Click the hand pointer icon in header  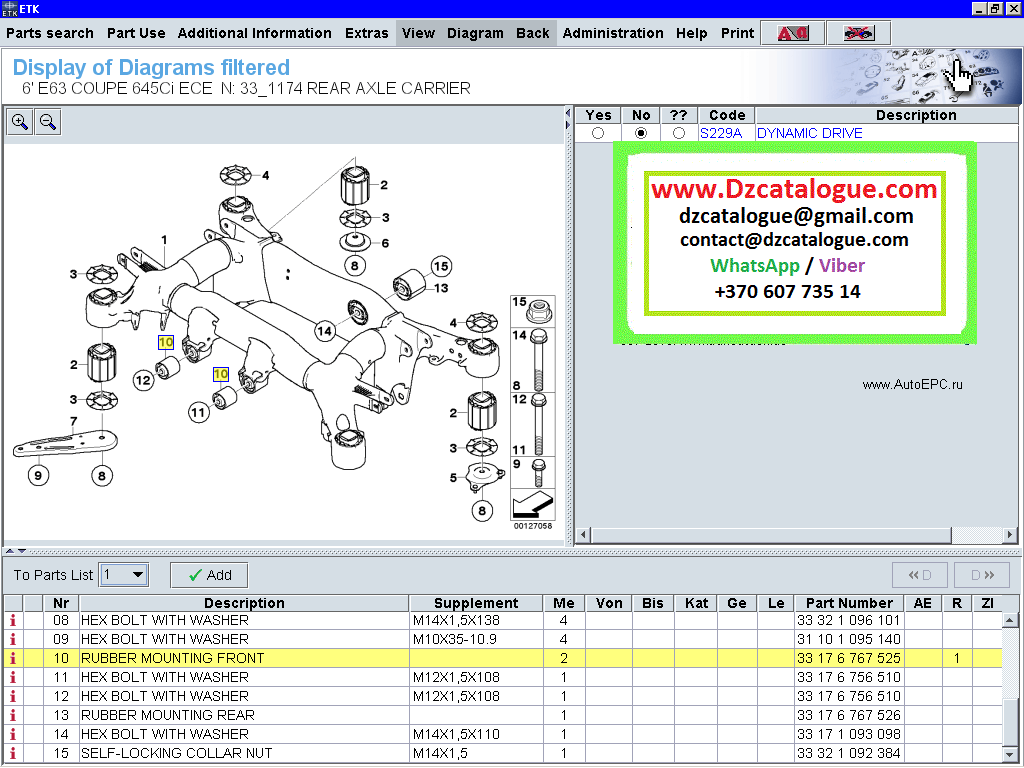959,76
